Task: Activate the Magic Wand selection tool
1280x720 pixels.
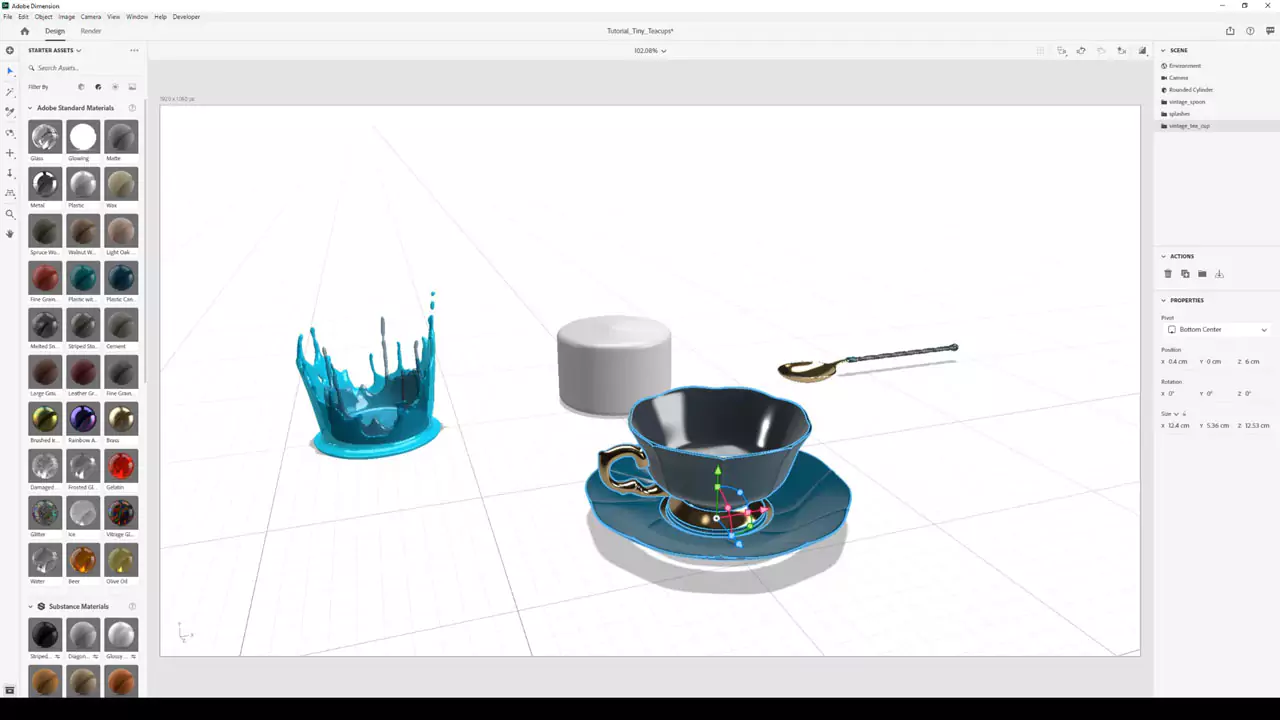Action: coord(10,90)
